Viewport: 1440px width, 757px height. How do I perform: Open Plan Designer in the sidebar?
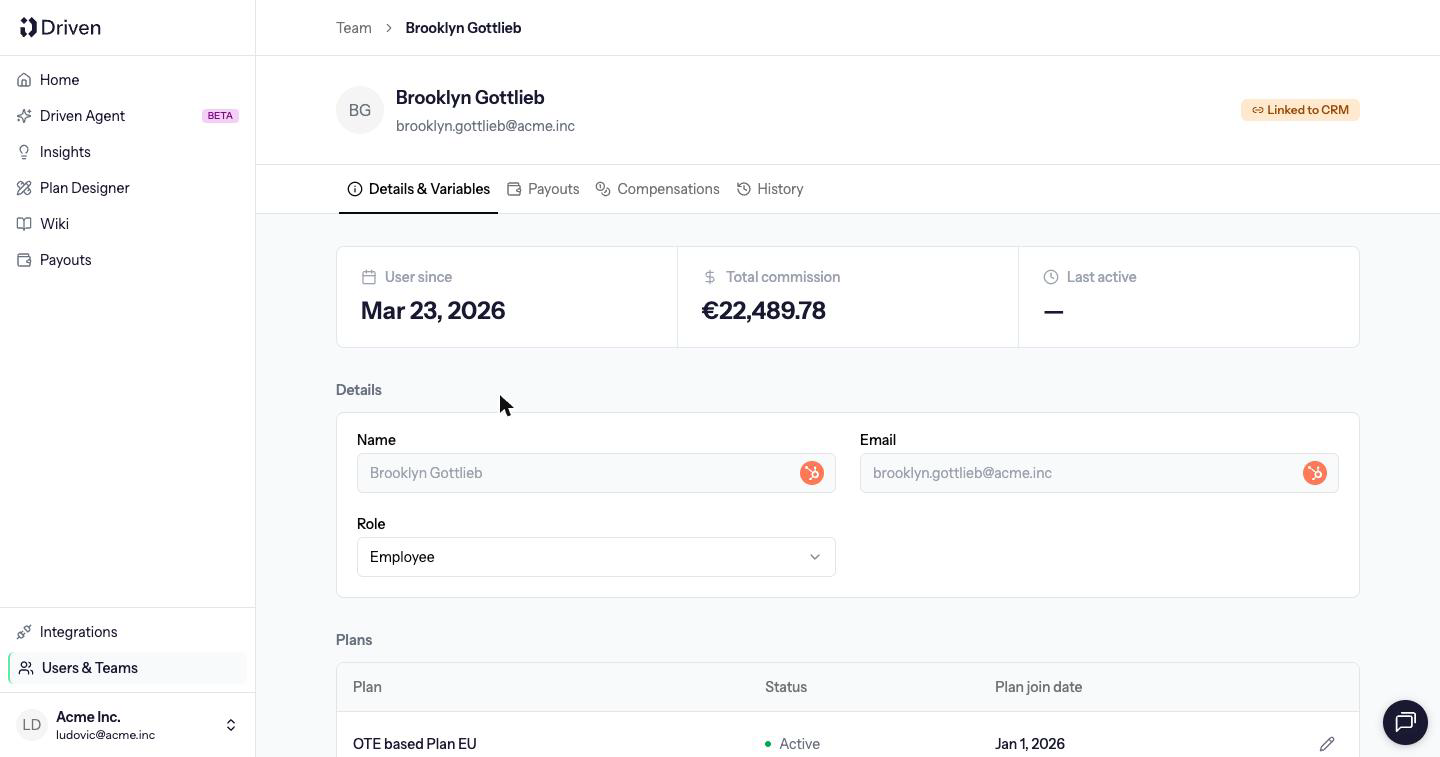(x=127, y=188)
